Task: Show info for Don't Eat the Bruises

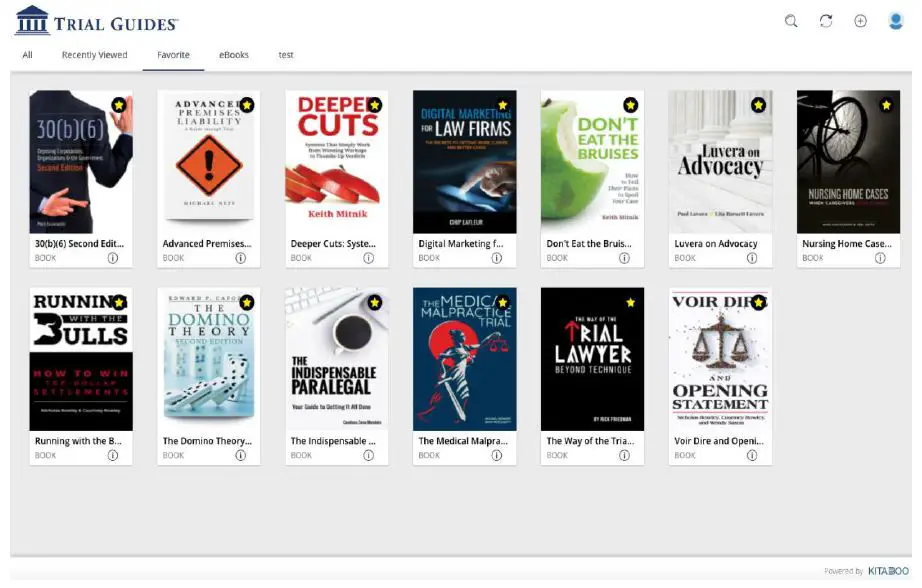Action: [x=624, y=258]
